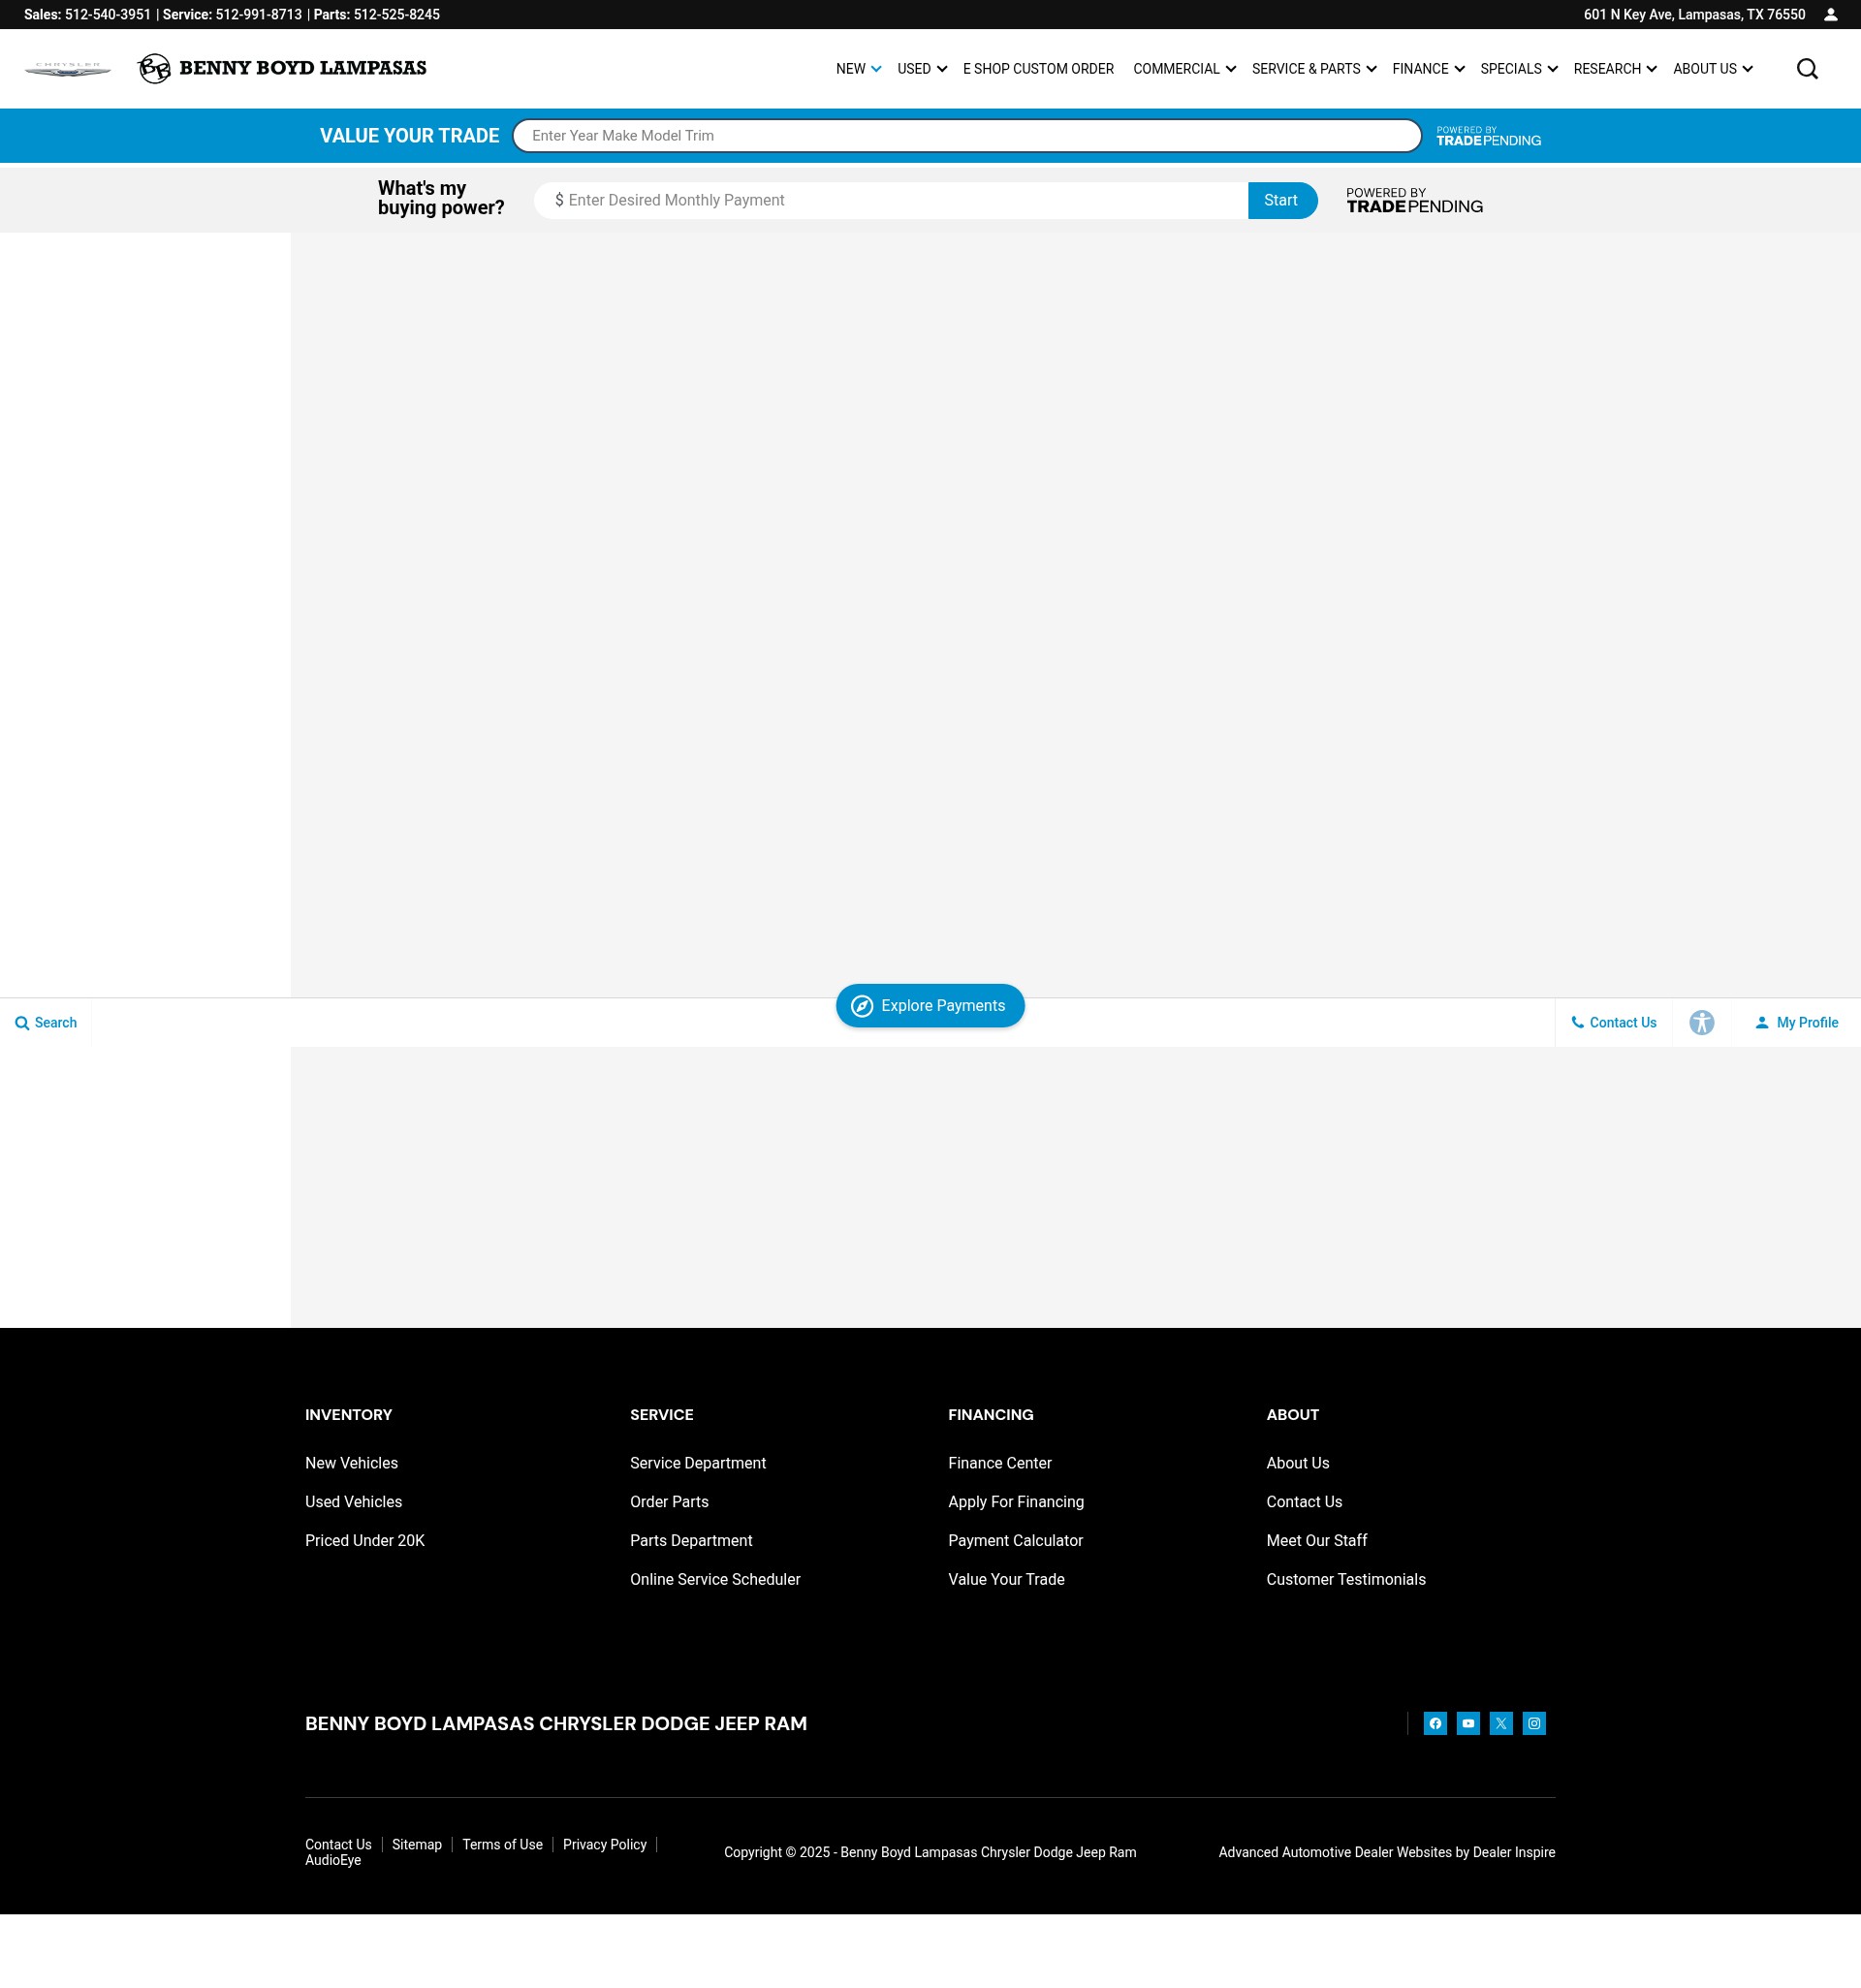Open Used Vehicles footer link

(353, 1502)
